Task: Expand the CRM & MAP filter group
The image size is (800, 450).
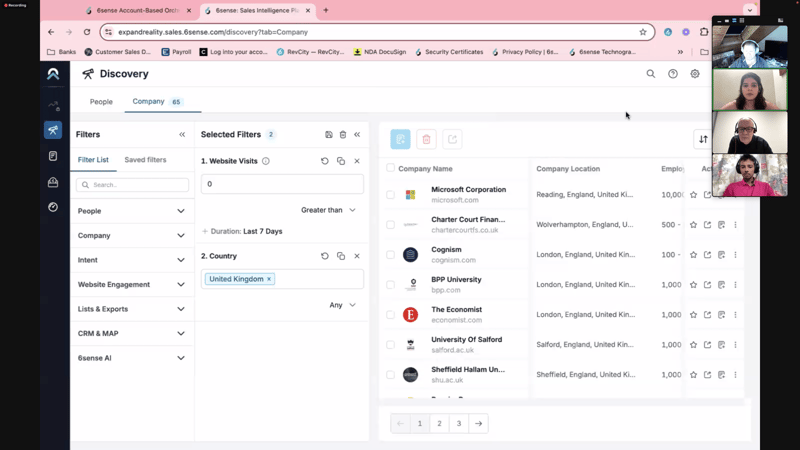Action: (132, 333)
